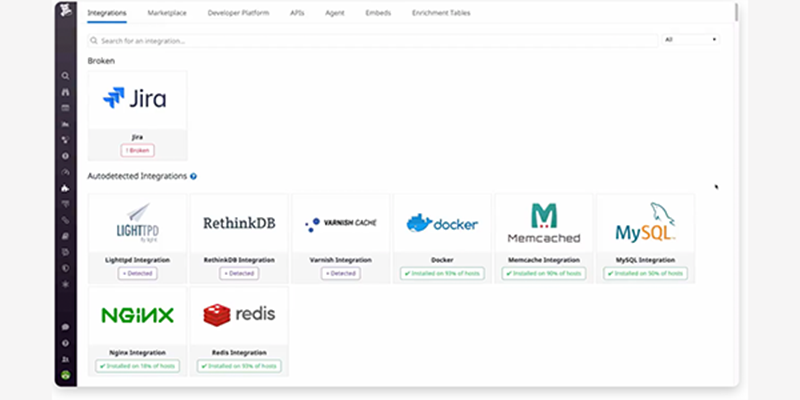The height and width of the screenshot is (400, 800).
Task: Click the Lighttpd logo tile
Action: tap(137, 223)
